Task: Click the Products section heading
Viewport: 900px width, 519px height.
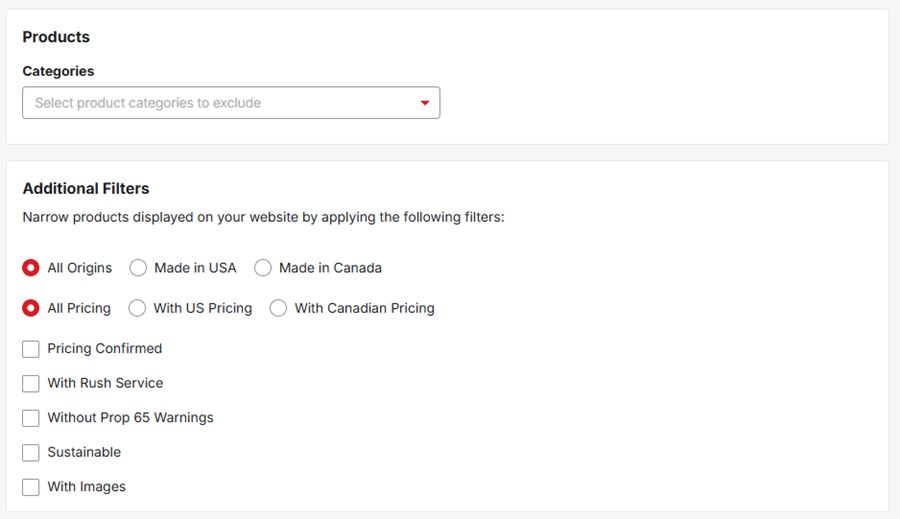Action: (56, 37)
